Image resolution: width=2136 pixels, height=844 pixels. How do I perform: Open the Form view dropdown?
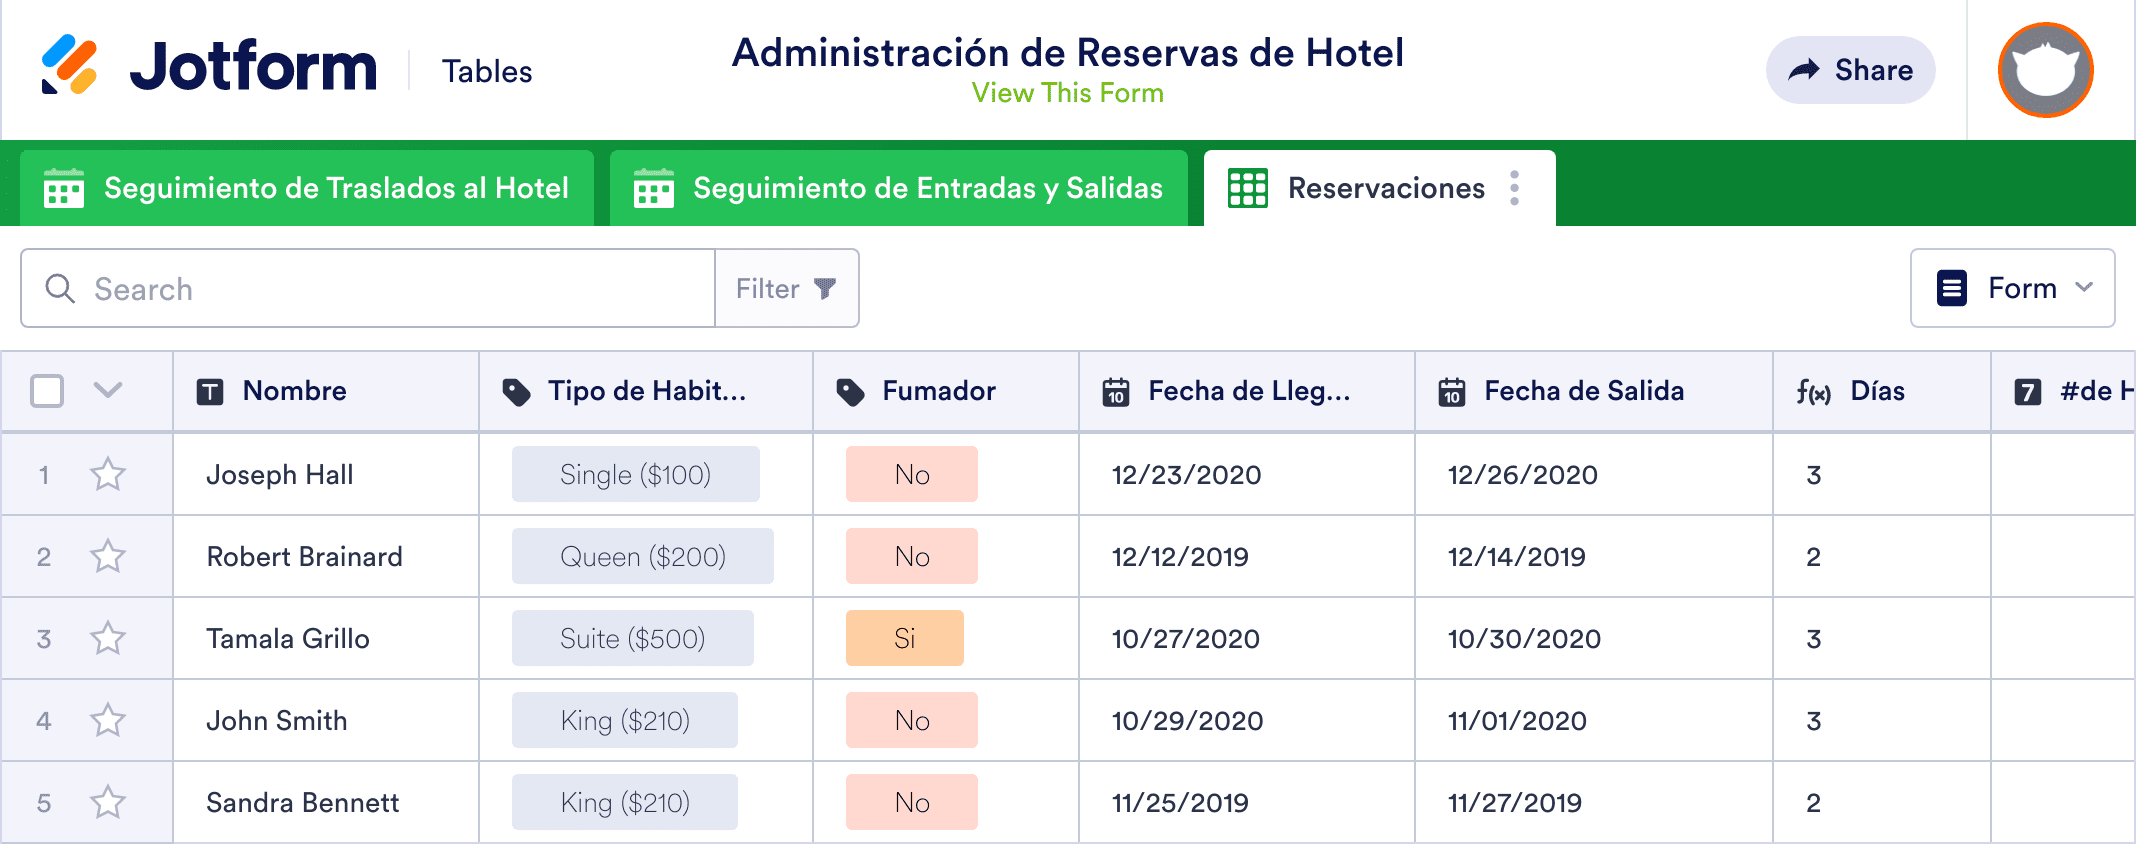[2012, 288]
